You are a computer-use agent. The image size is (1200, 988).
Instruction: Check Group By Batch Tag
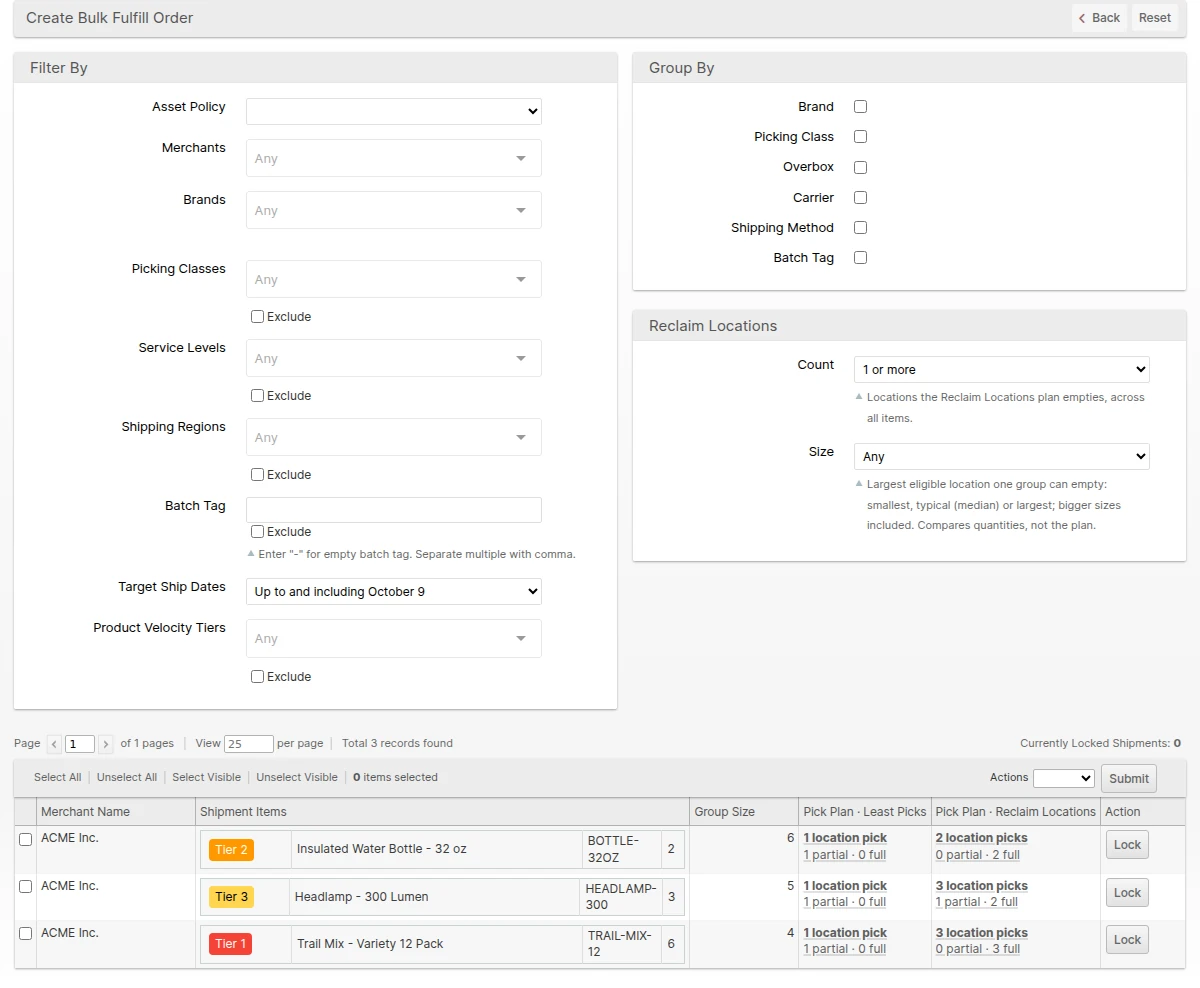click(x=860, y=257)
